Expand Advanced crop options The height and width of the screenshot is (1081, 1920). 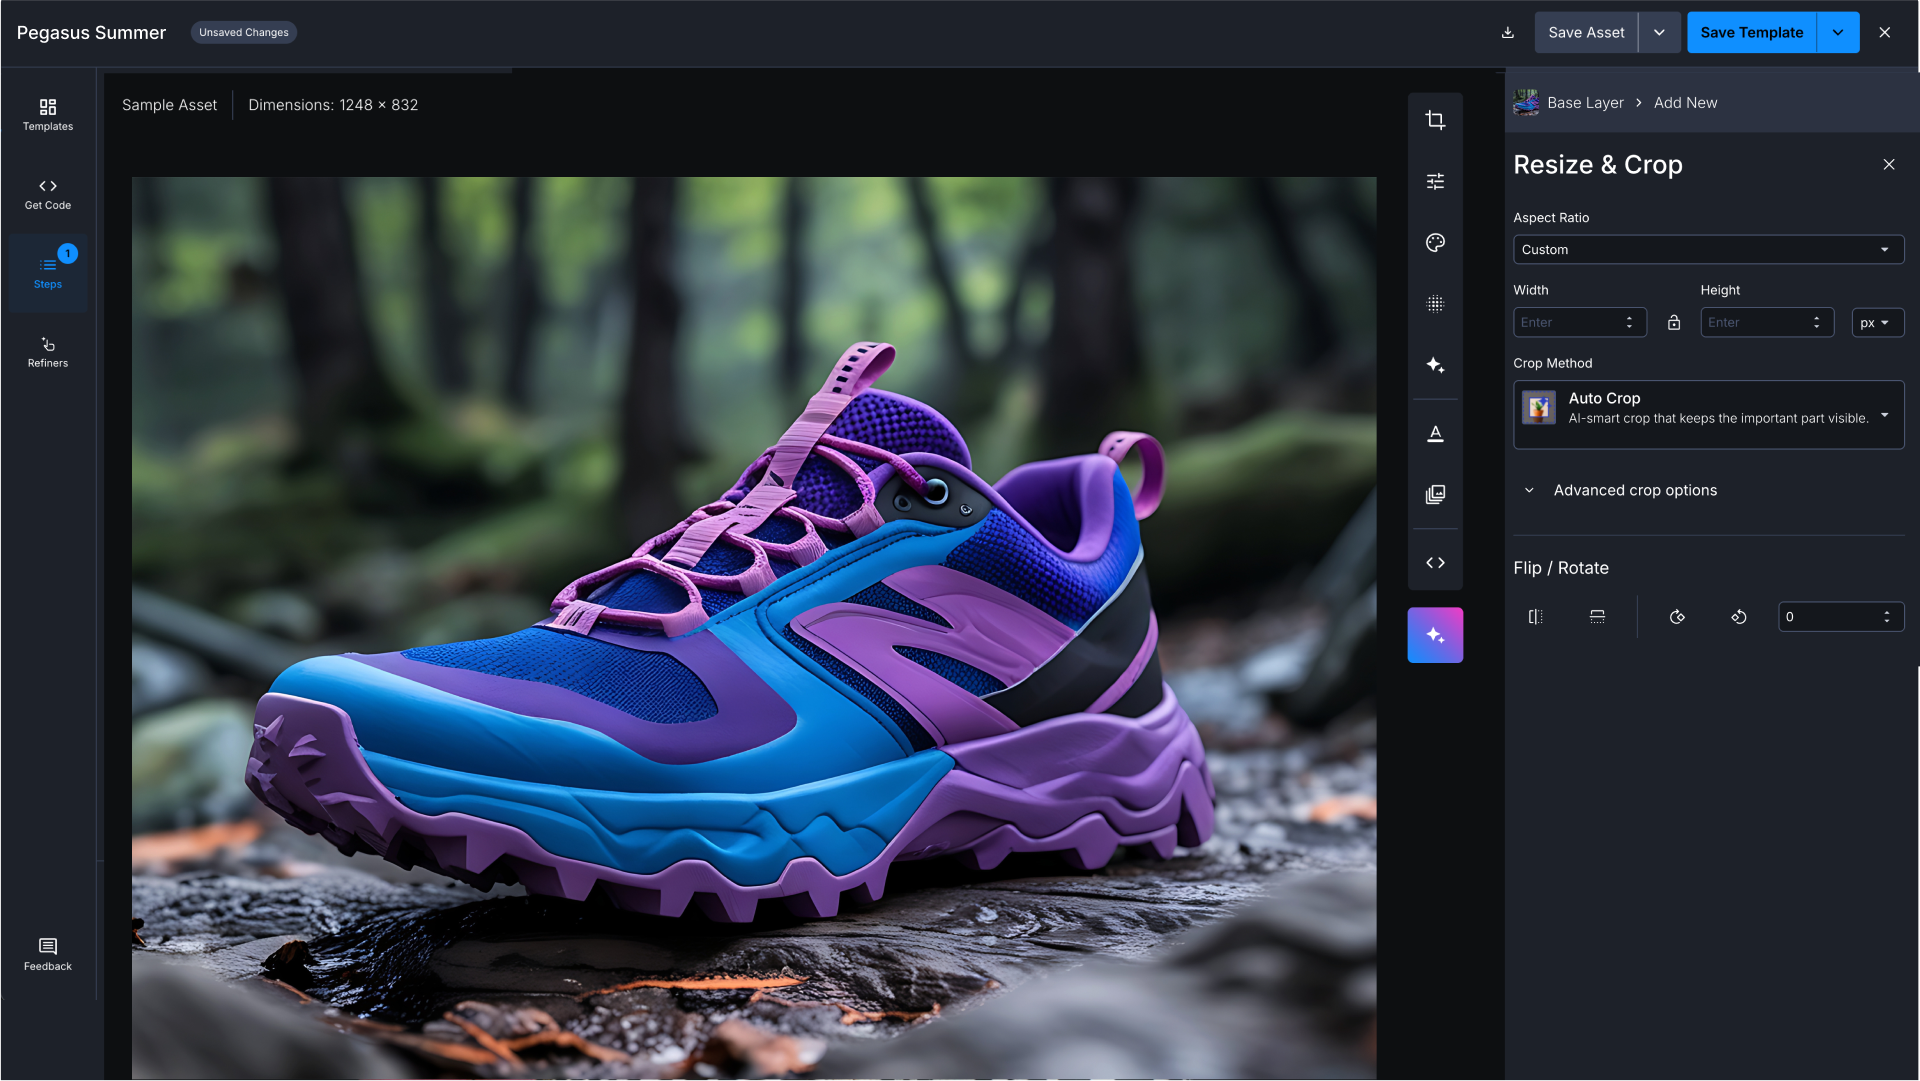click(x=1634, y=490)
